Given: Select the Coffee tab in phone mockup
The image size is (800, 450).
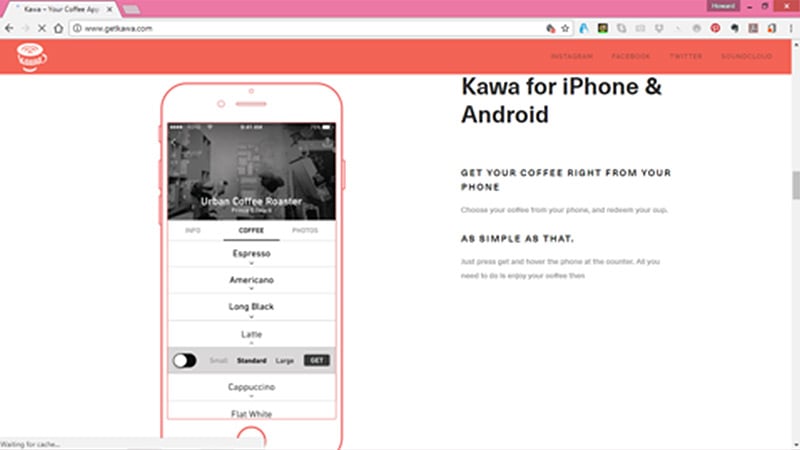Looking at the screenshot, I should click(252, 231).
